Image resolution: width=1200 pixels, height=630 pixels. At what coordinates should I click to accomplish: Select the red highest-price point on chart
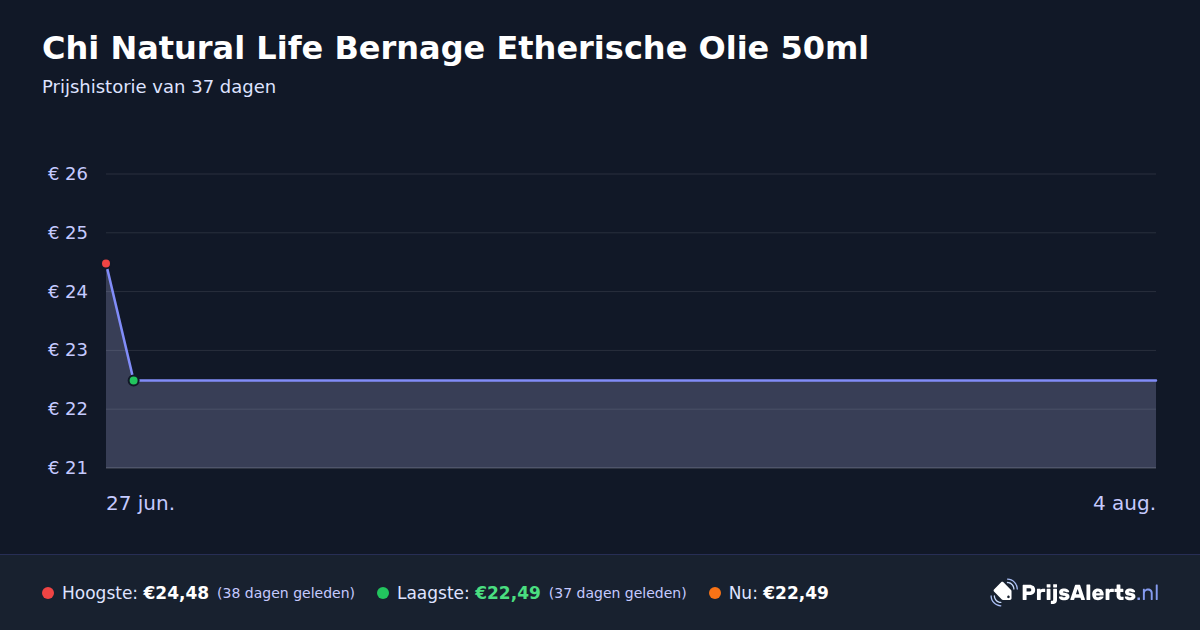(106, 264)
